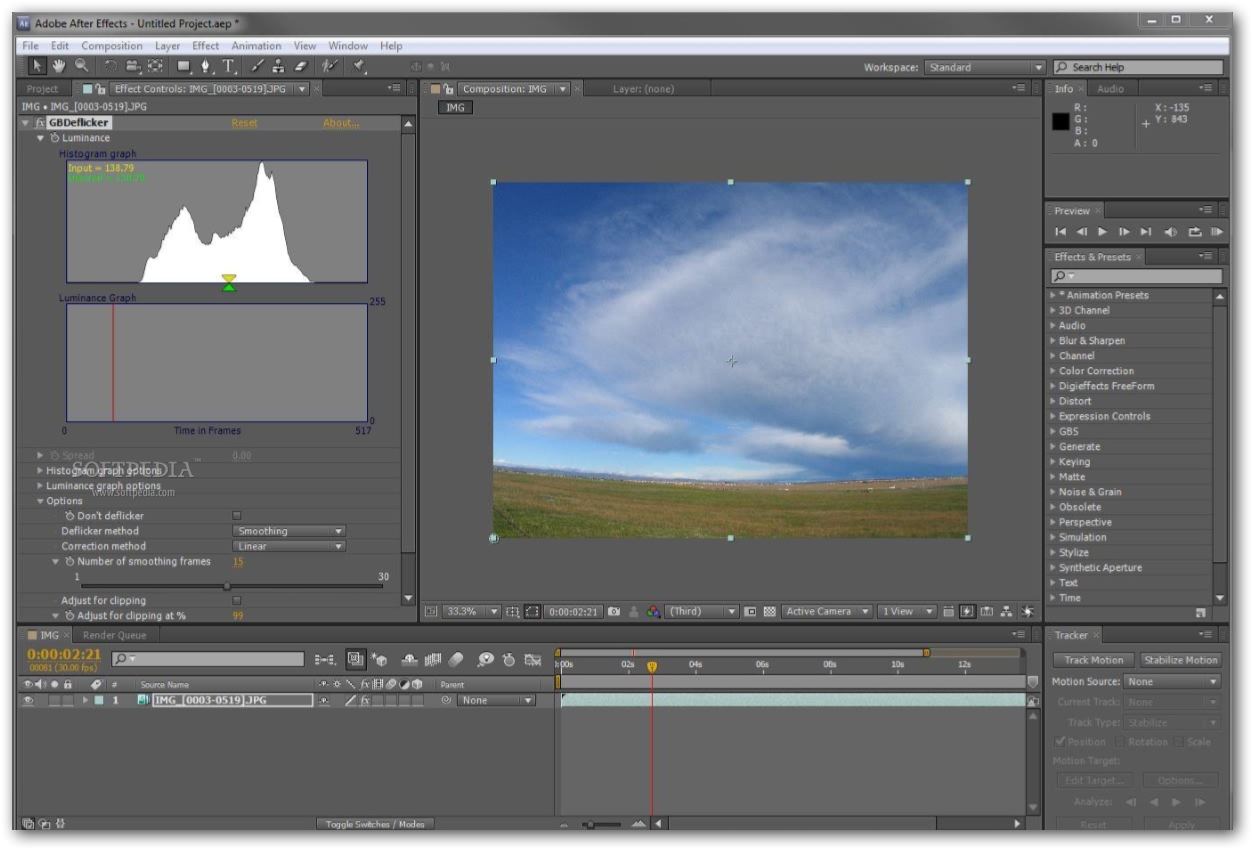Select the Rectangle shape tool
The width and height of the screenshot is (1253, 850).
pos(184,67)
